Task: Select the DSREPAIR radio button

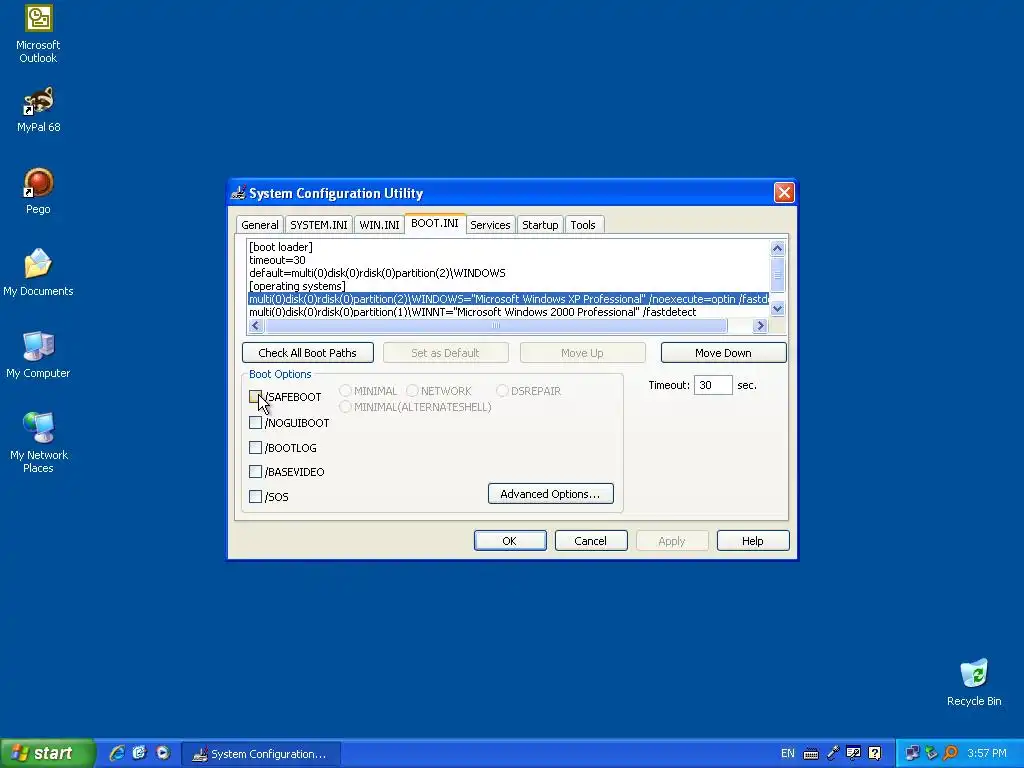Action: click(502, 391)
